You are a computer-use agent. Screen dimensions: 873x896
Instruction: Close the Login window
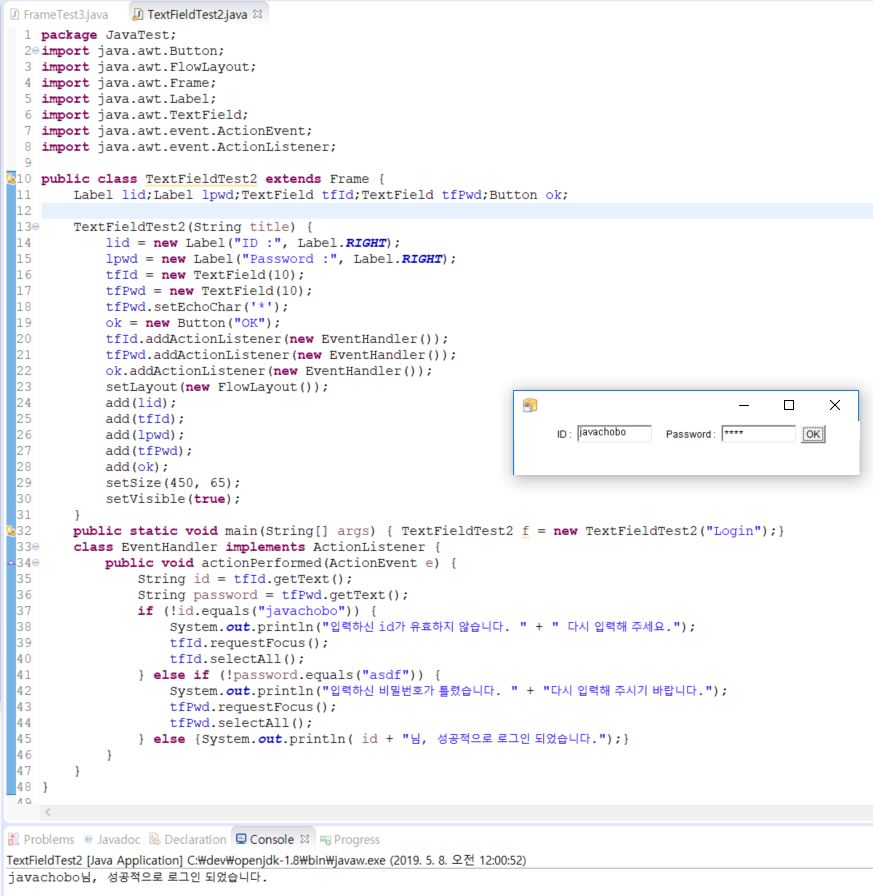tap(835, 405)
